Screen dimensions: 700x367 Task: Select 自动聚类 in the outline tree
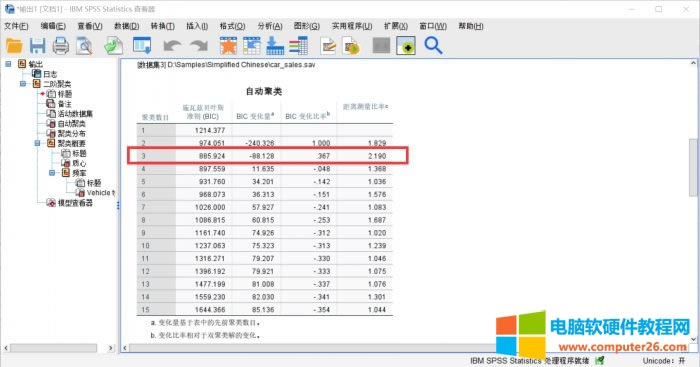tap(71, 124)
